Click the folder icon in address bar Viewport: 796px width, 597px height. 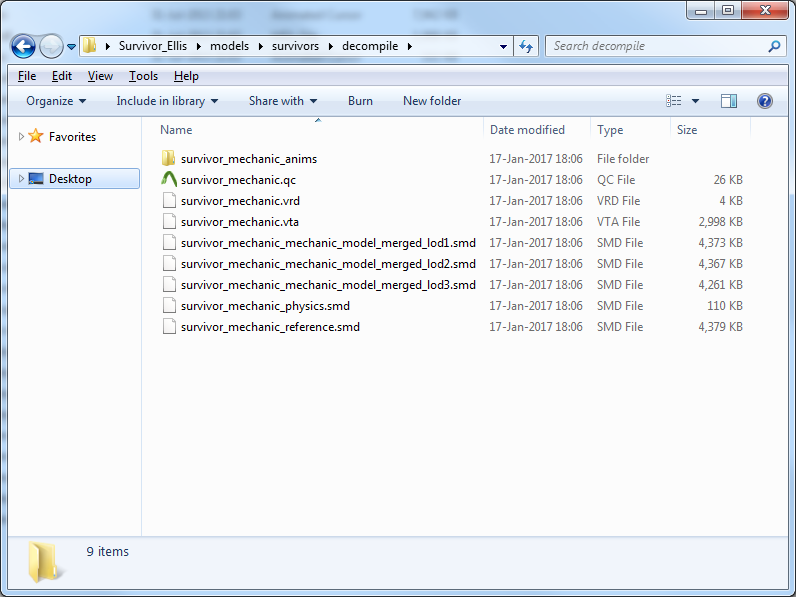(90, 46)
